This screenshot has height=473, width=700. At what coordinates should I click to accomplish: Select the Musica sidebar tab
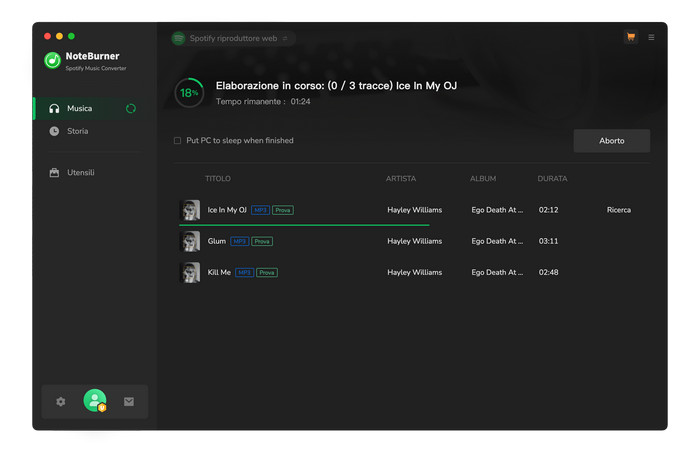[x=96, y=108]
